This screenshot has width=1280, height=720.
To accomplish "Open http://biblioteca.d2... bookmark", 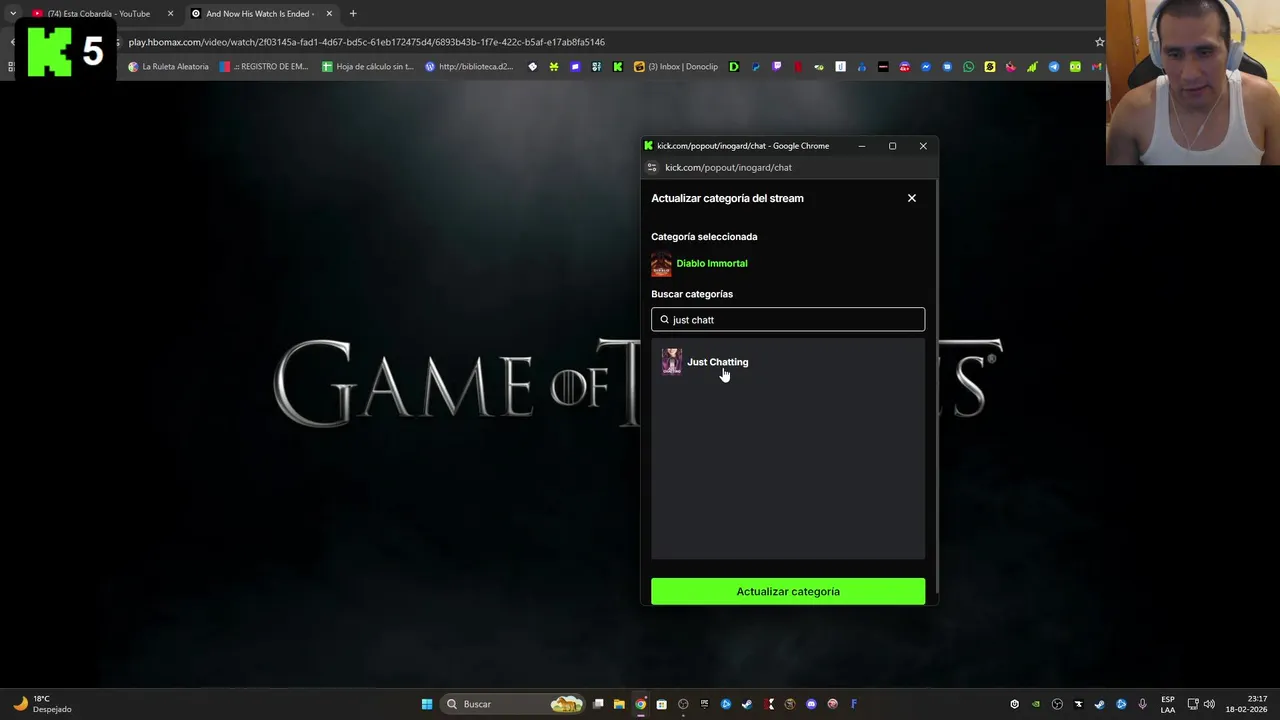I will point(469,67).
